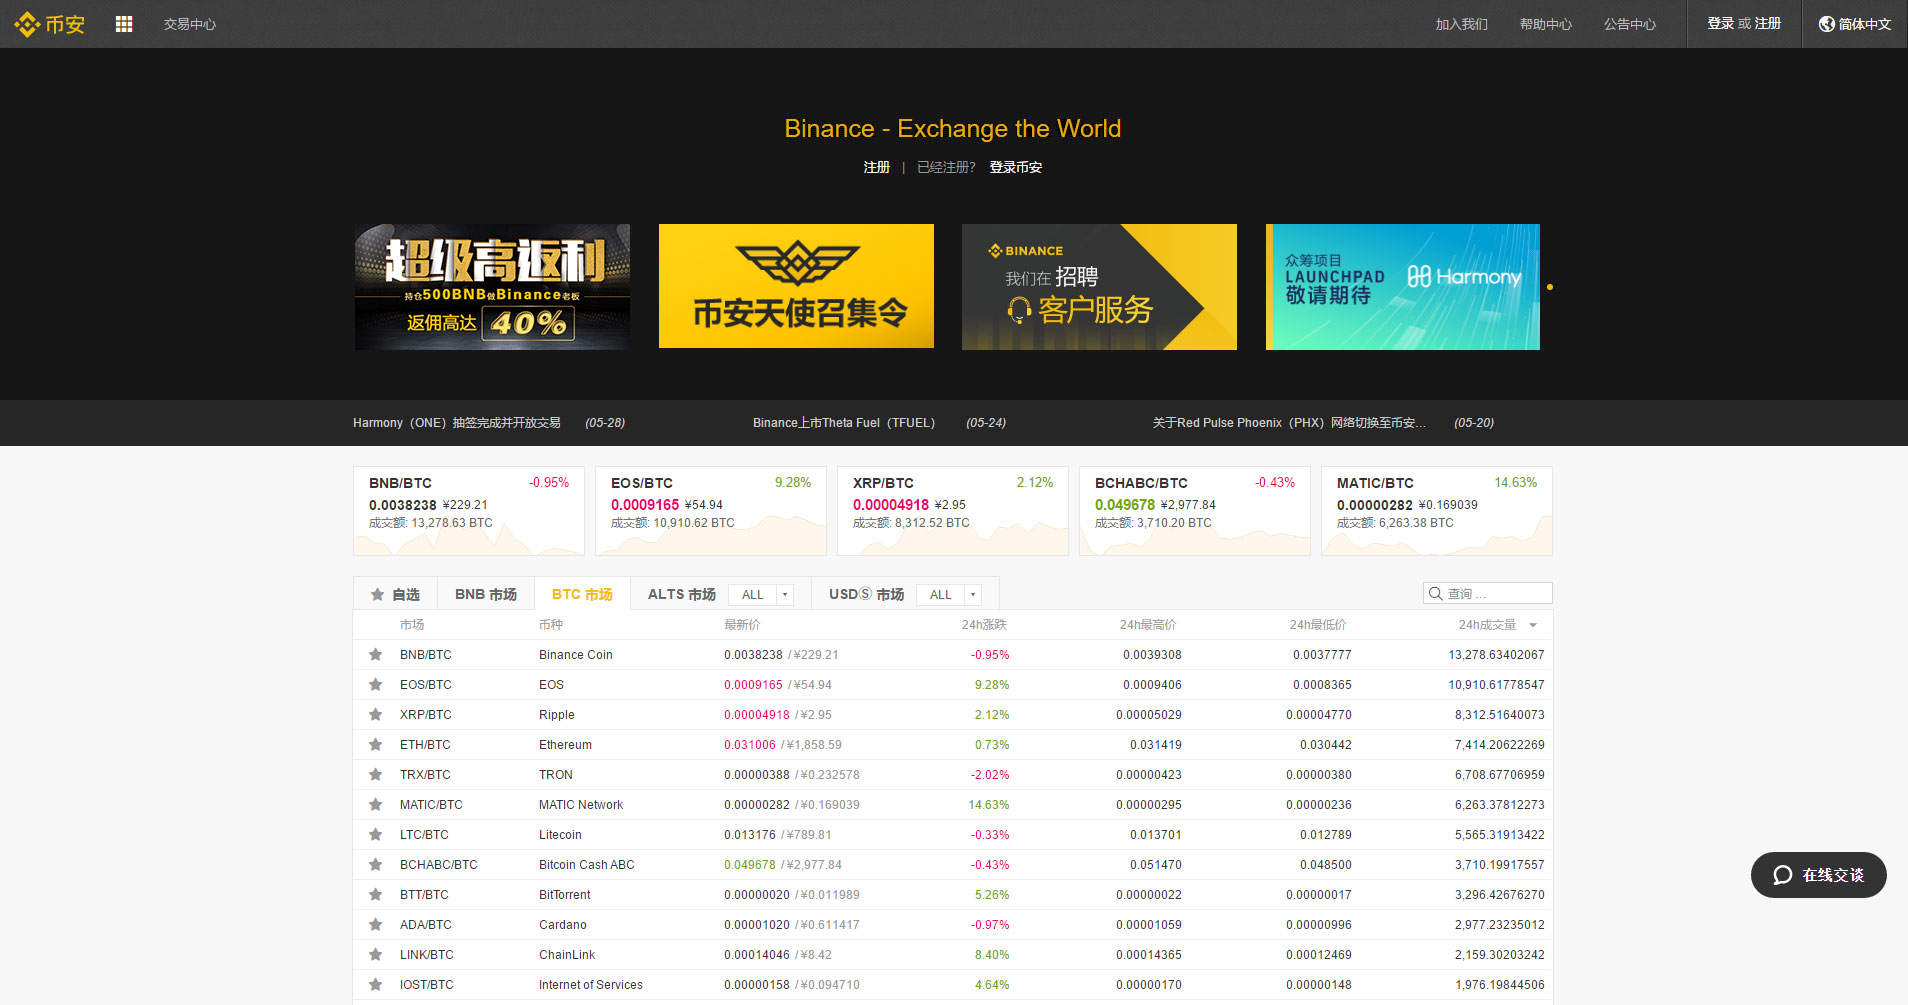Click 注册 under Exchange the World

(x=877, y=167)
